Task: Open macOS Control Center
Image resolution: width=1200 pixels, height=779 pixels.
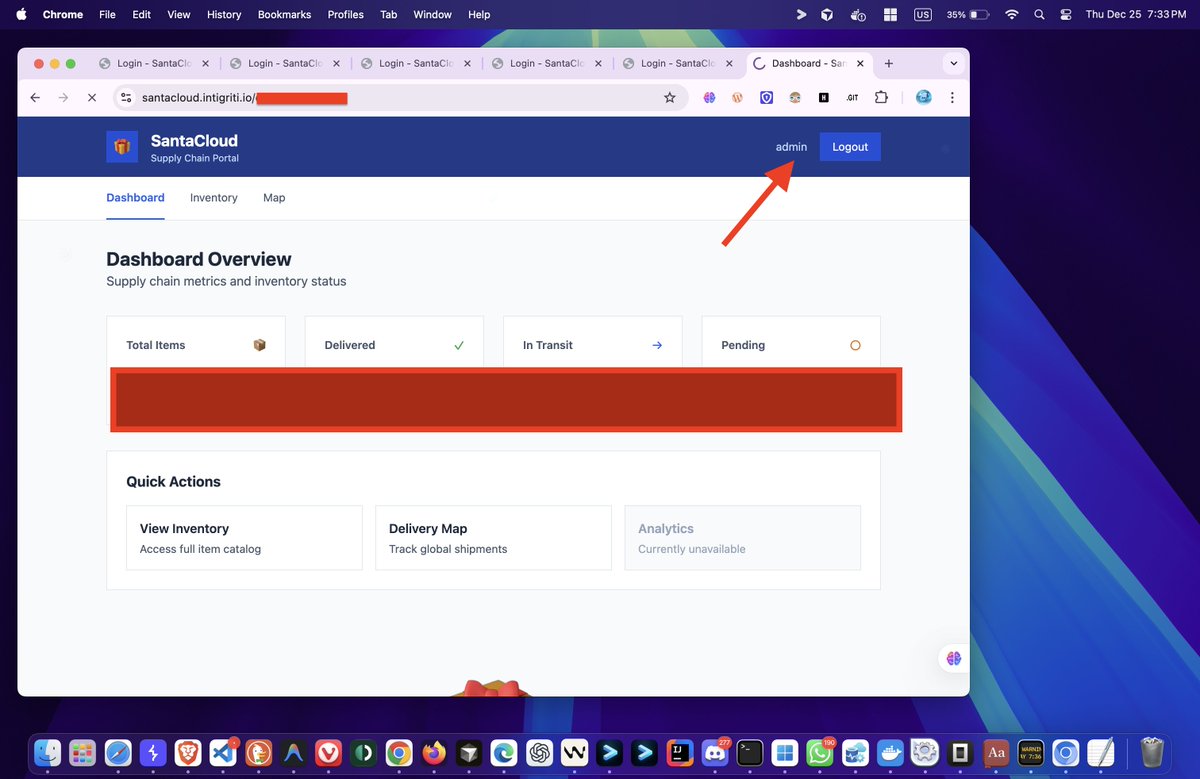Action: tap(1065, 15)
